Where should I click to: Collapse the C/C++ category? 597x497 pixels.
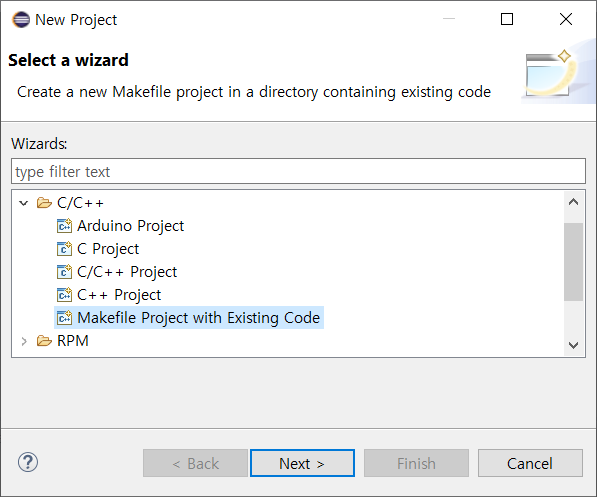pyautogui.click(x=24, y=203)
